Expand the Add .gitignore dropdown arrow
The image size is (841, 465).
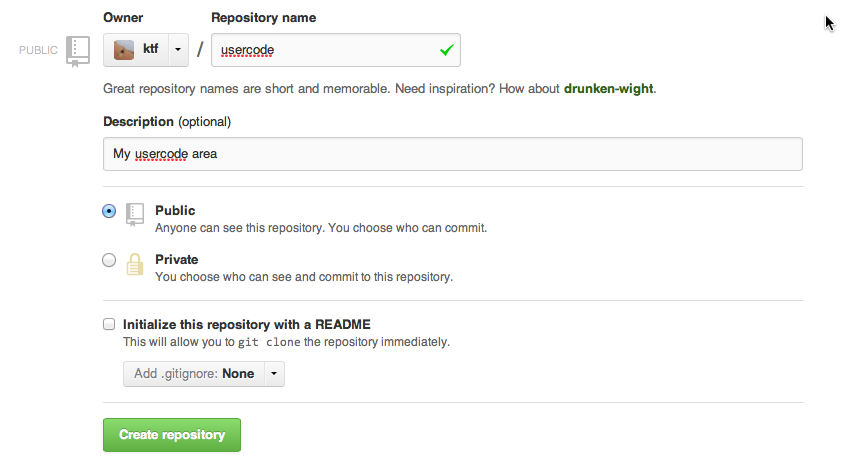click(274, 374)
